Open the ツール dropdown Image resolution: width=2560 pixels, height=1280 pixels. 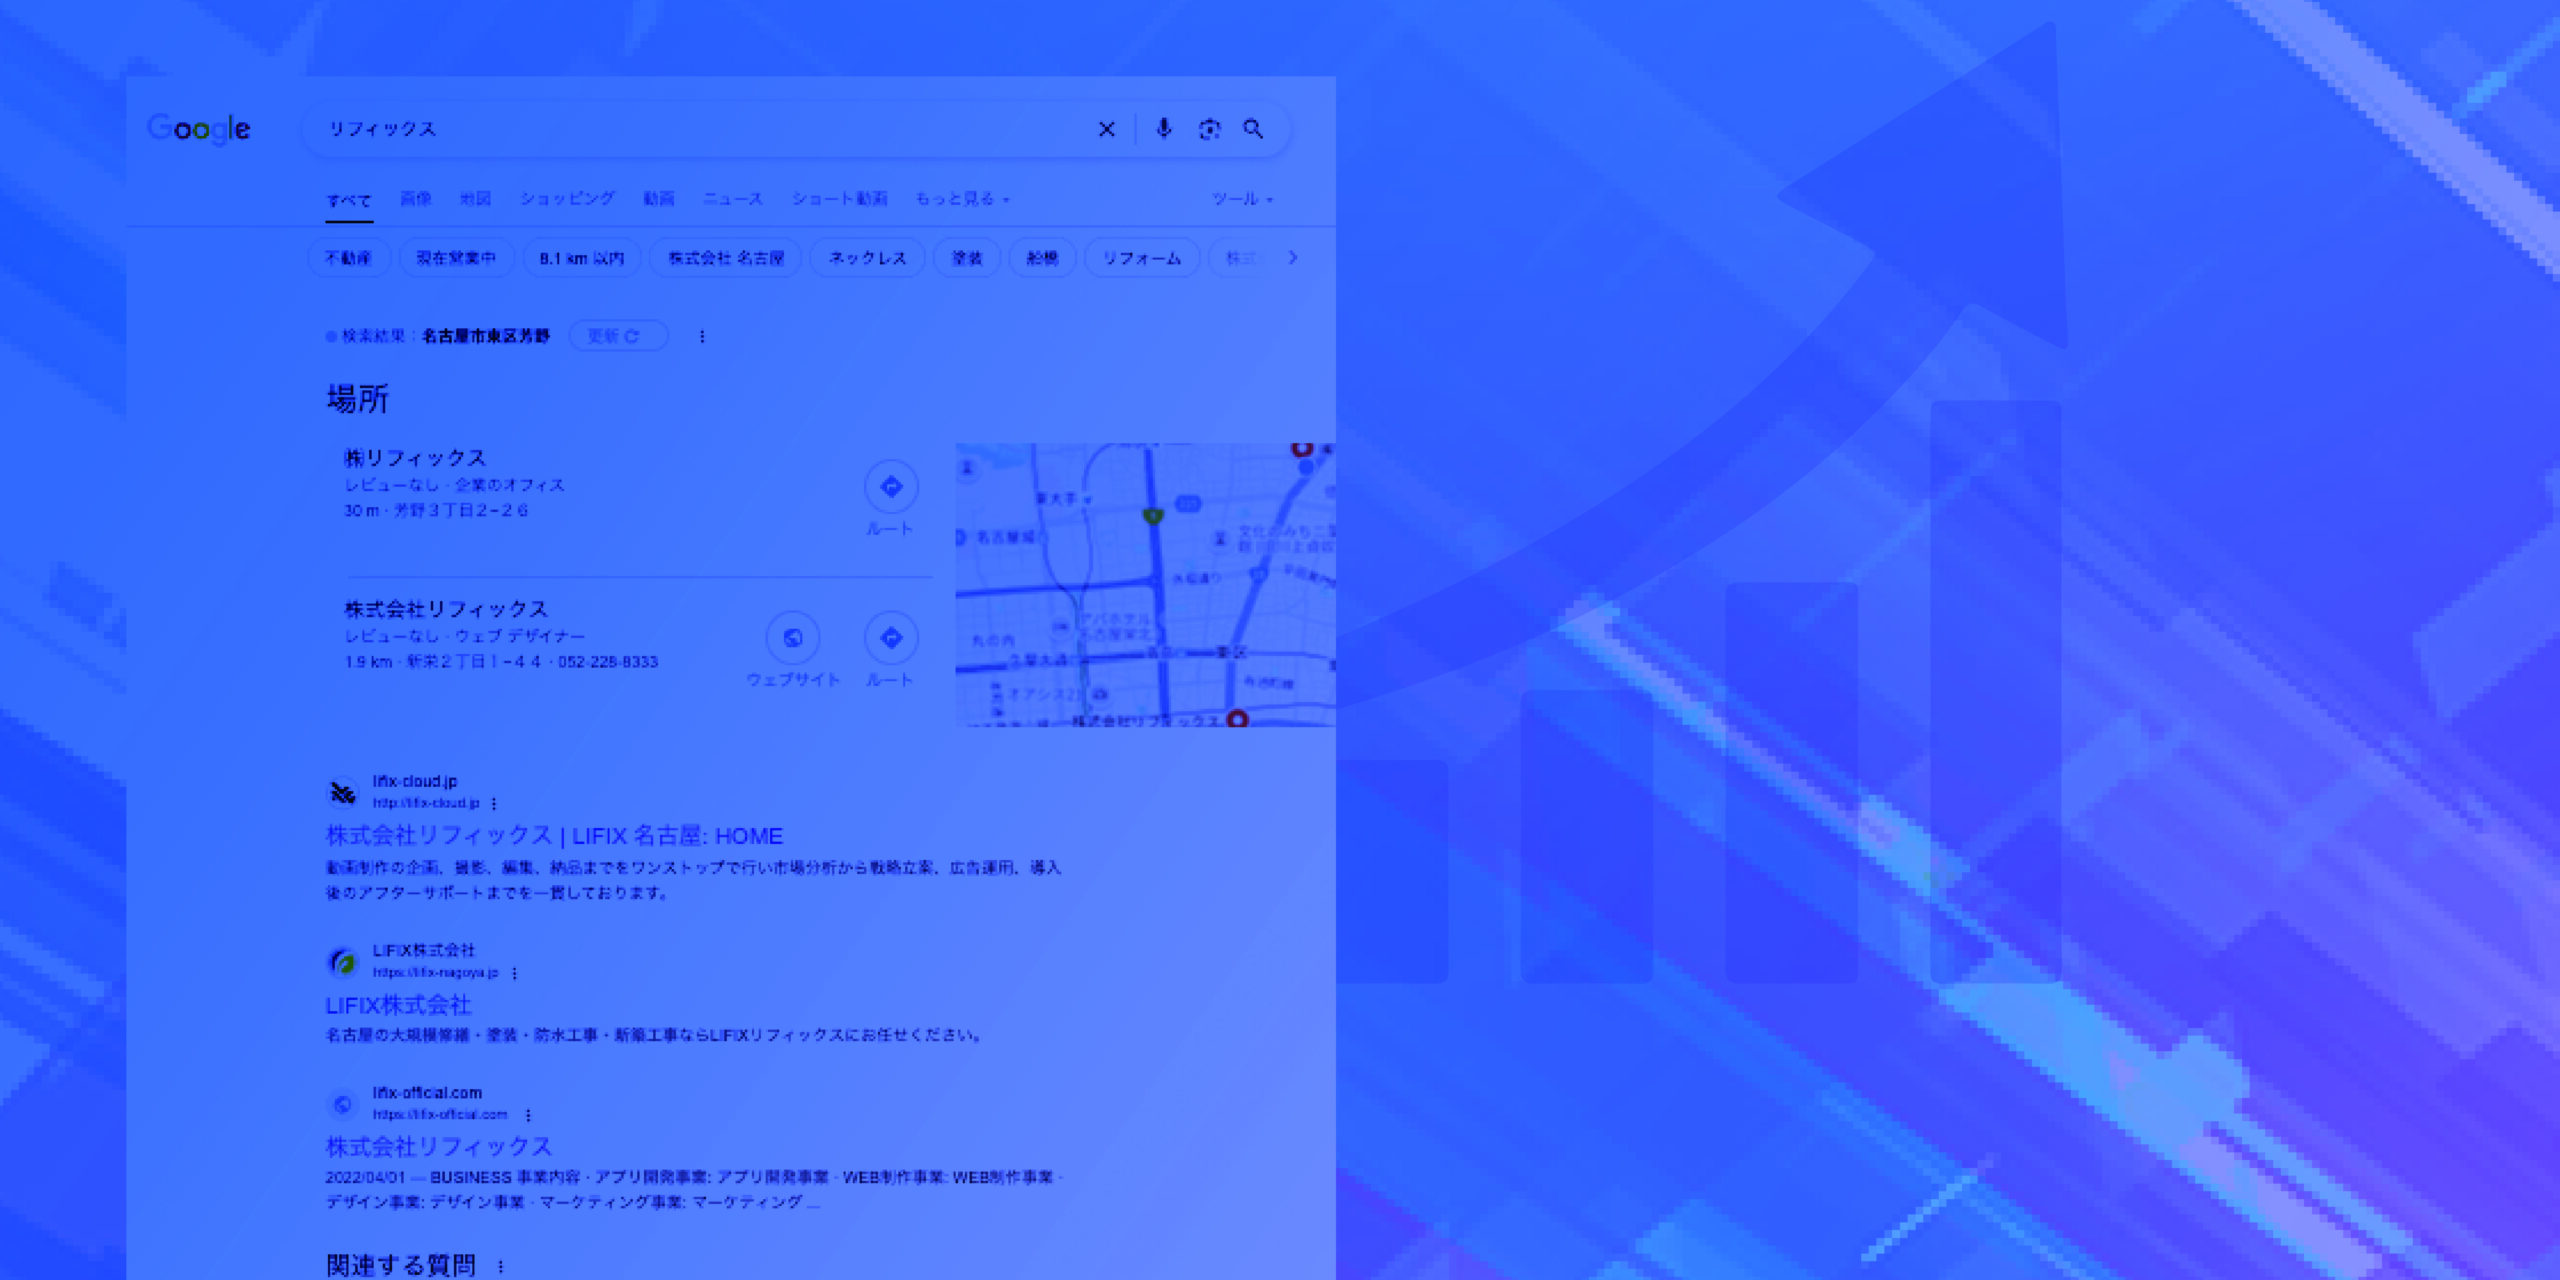coord(1241,199)
